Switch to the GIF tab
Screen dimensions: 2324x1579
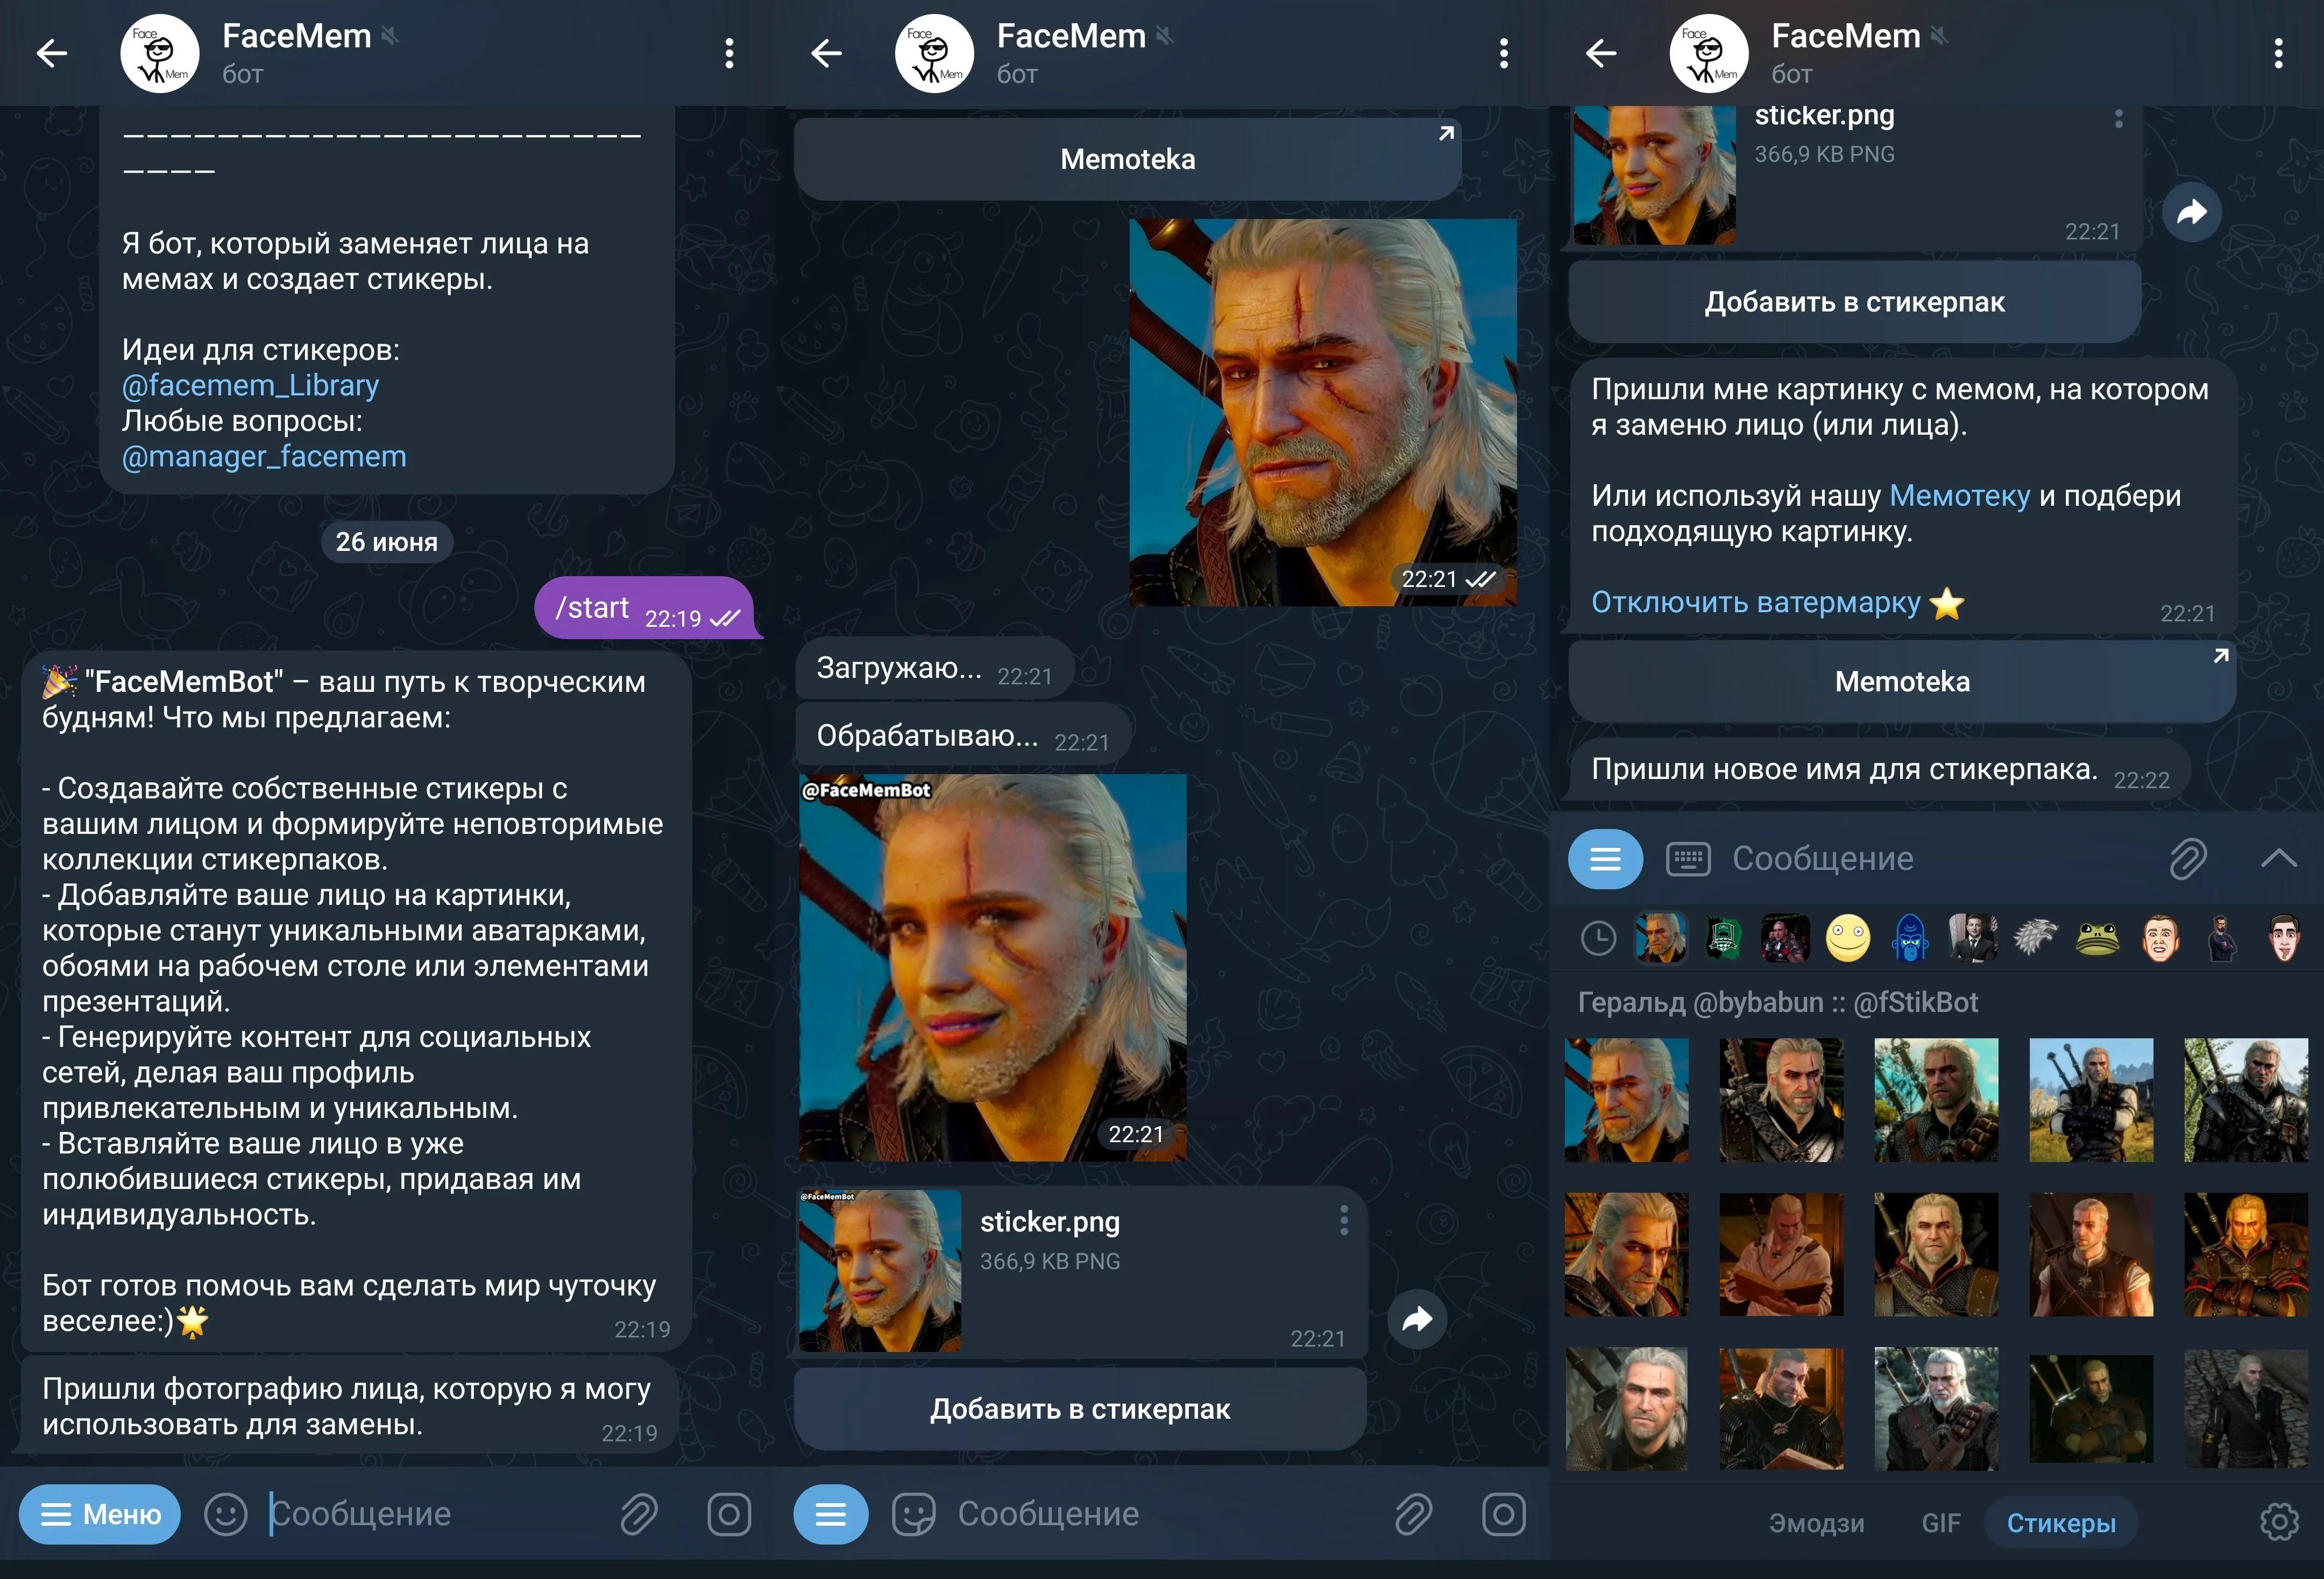[x=1940, y=1523]
